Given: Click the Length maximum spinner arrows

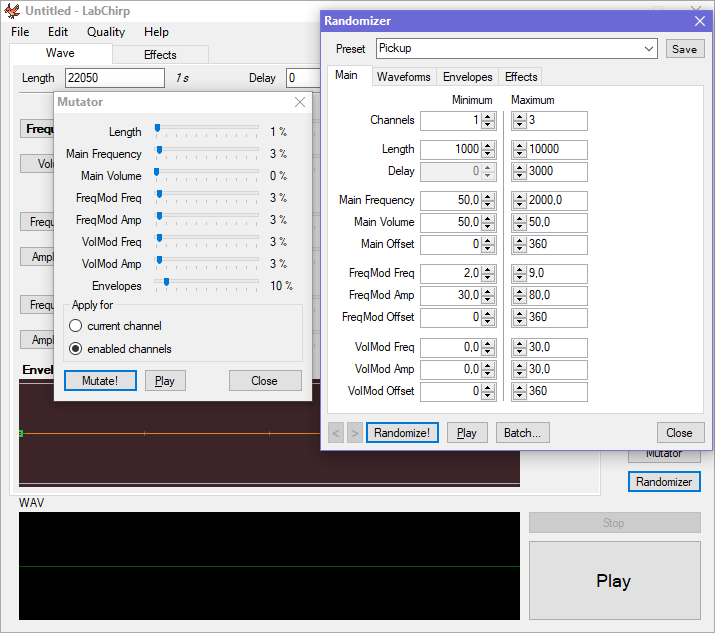Looking at the screenshot, I should click(x=519, y=149).
